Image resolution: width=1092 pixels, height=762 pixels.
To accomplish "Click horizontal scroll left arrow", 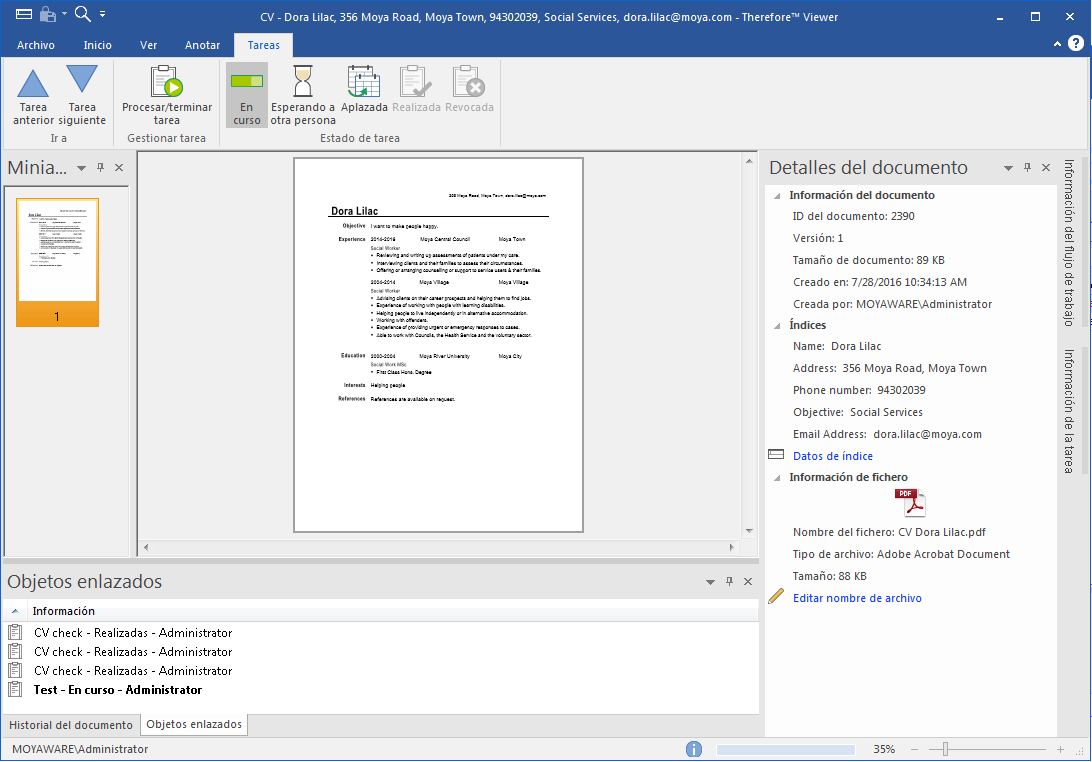I will (x=146, y=547).
